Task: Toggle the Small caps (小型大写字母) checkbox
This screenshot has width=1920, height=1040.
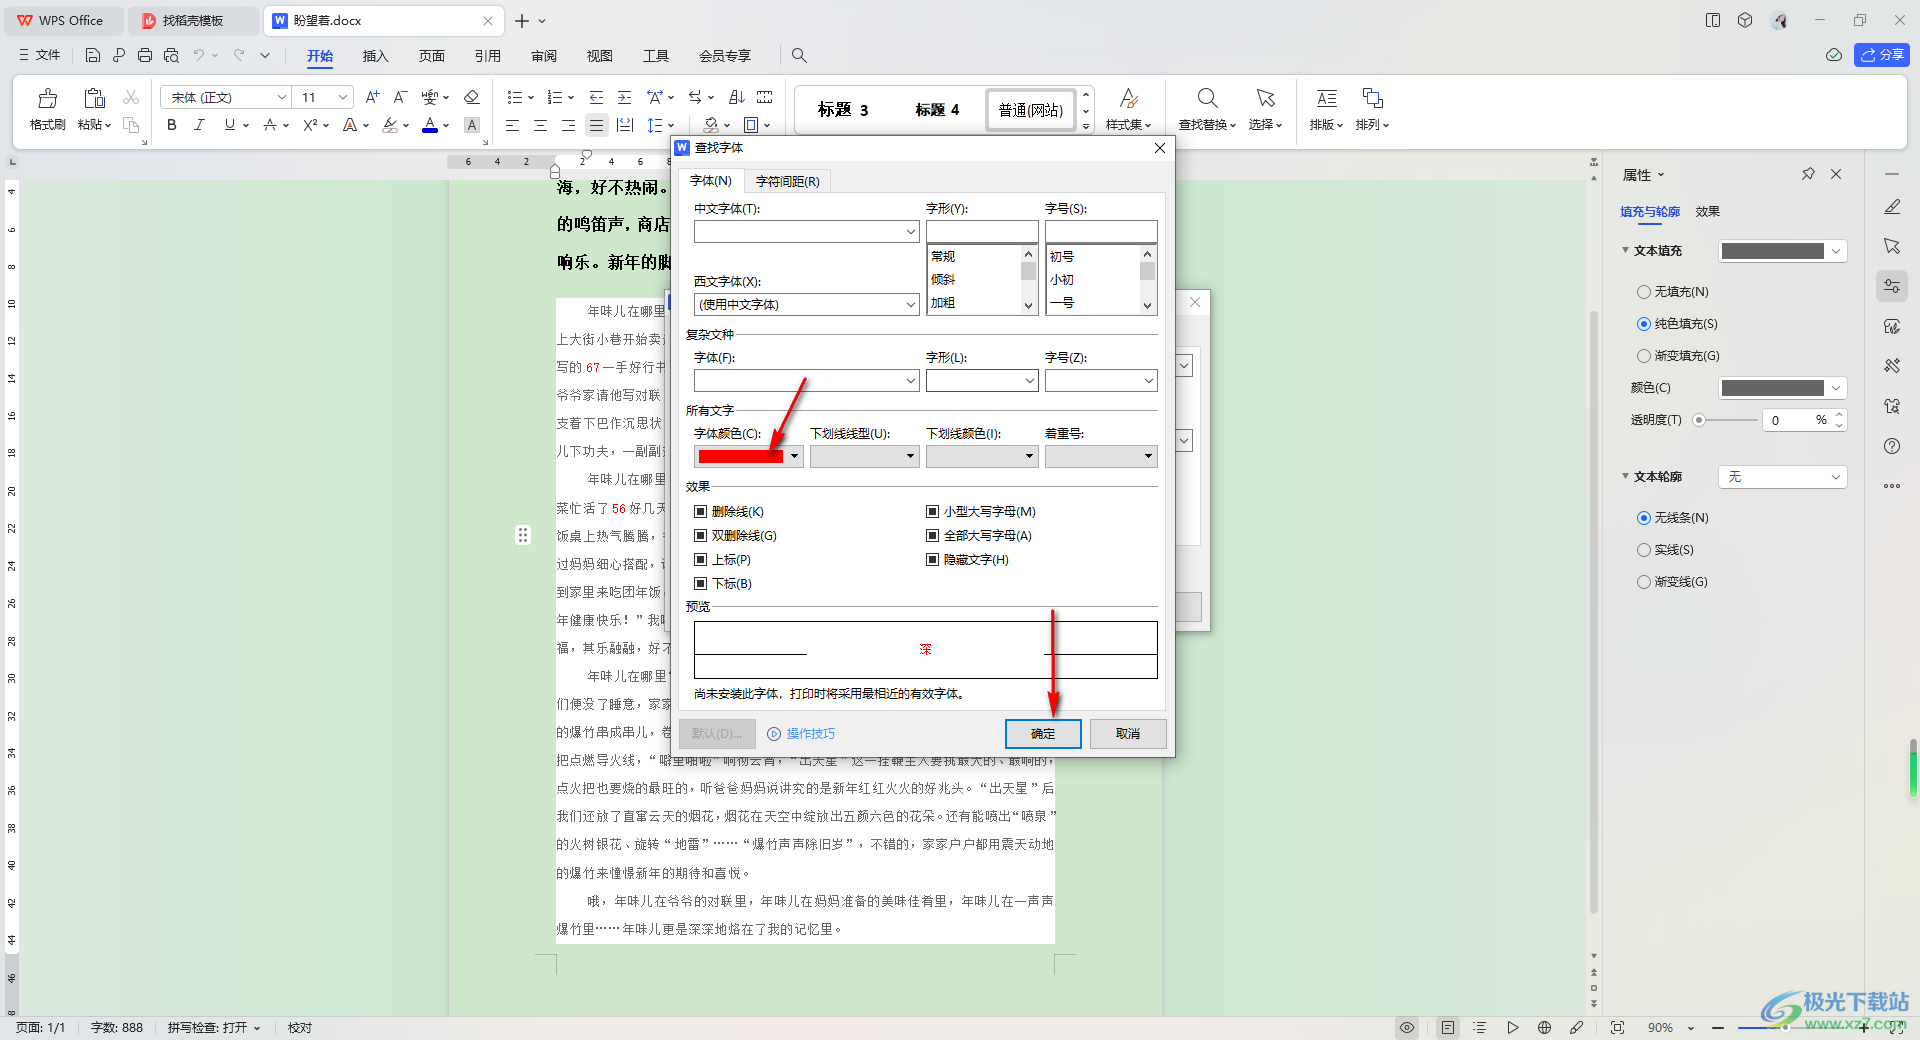Action: (x=932, y=511)
